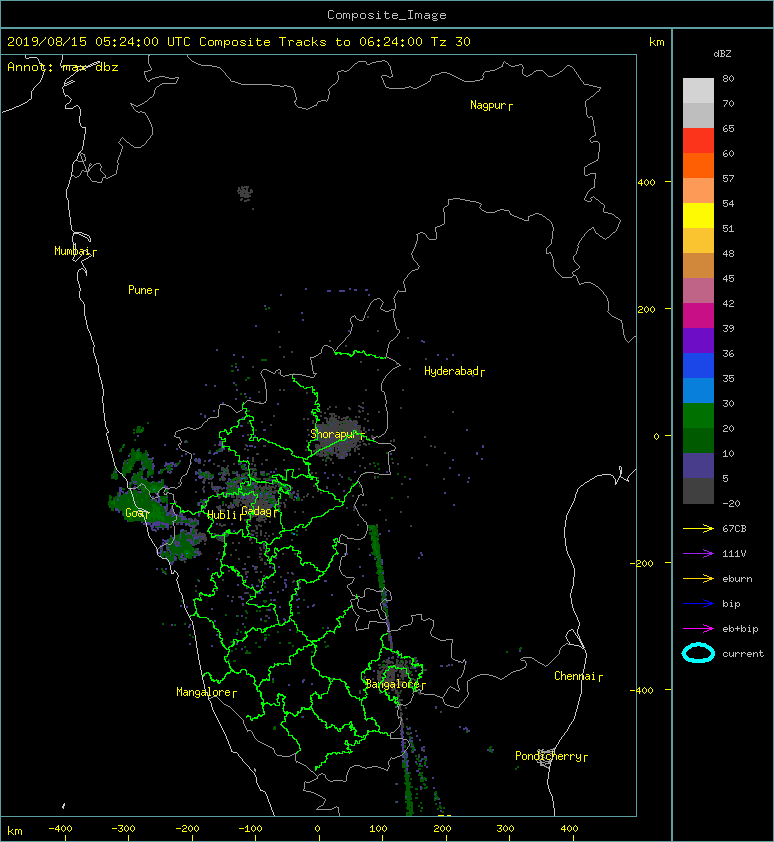Click the 'current' legend label
Screen dimensions: 774x842
tap(743, 654)
